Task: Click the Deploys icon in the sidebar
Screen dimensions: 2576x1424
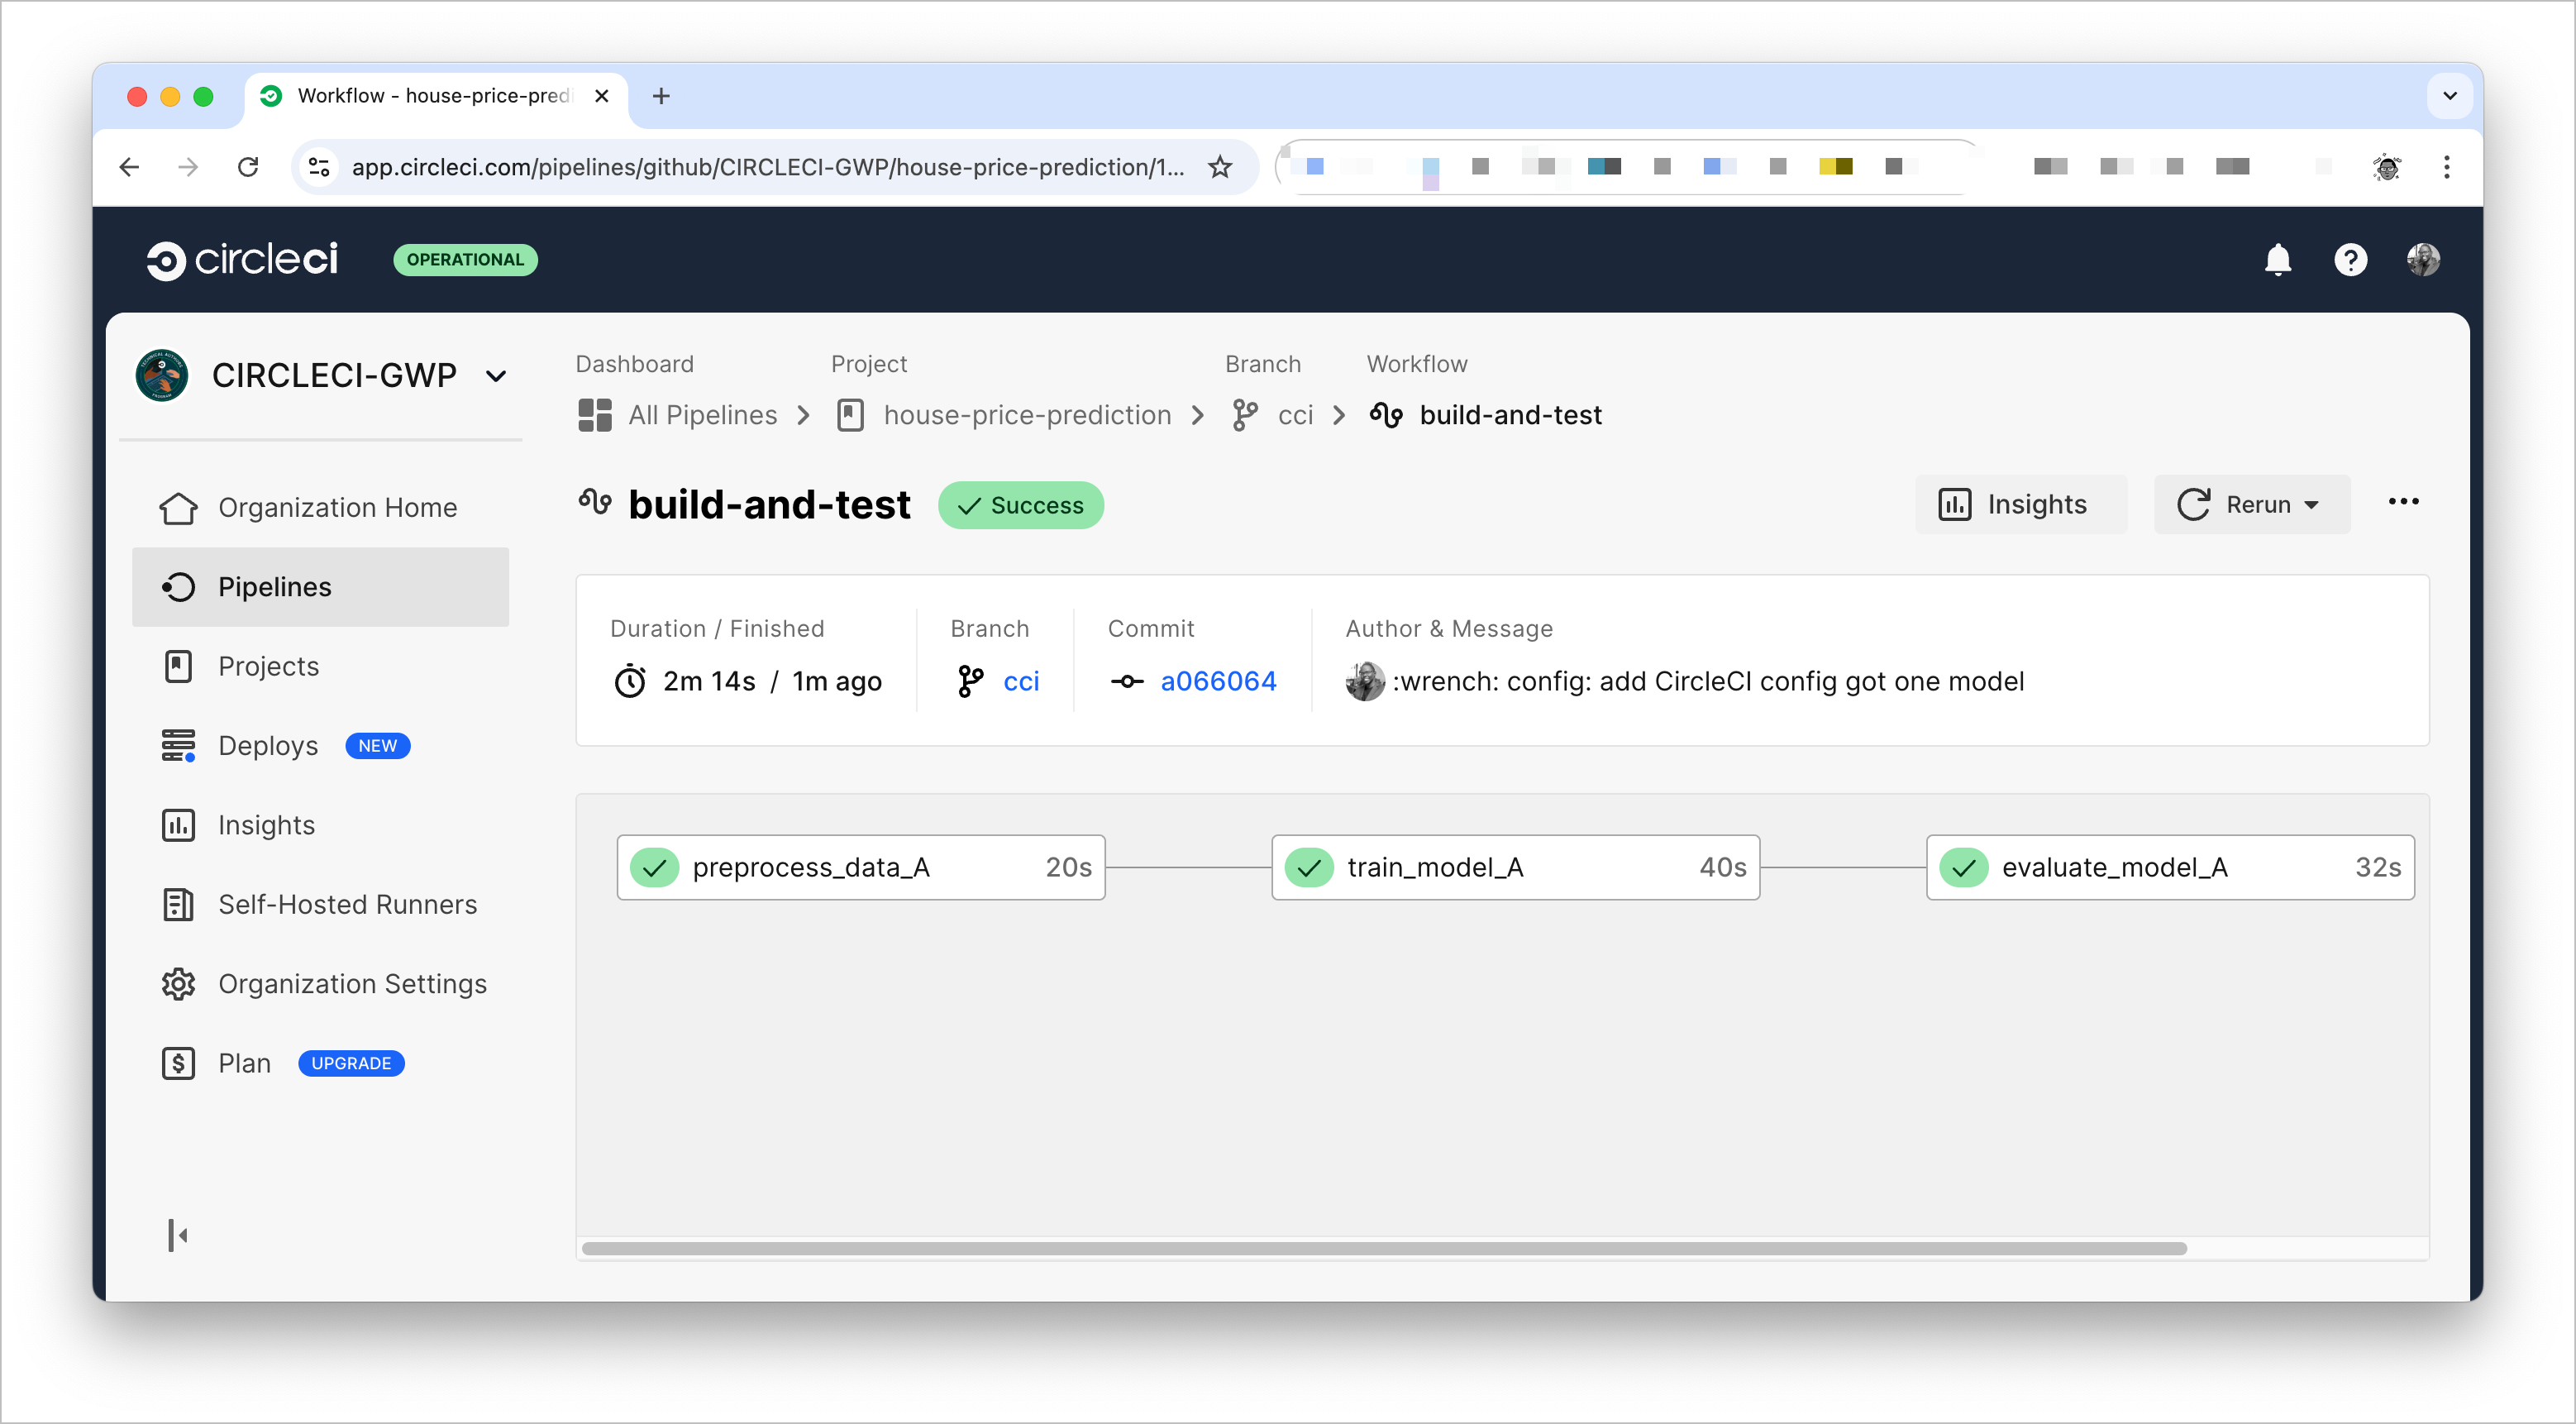Action: 179,745
